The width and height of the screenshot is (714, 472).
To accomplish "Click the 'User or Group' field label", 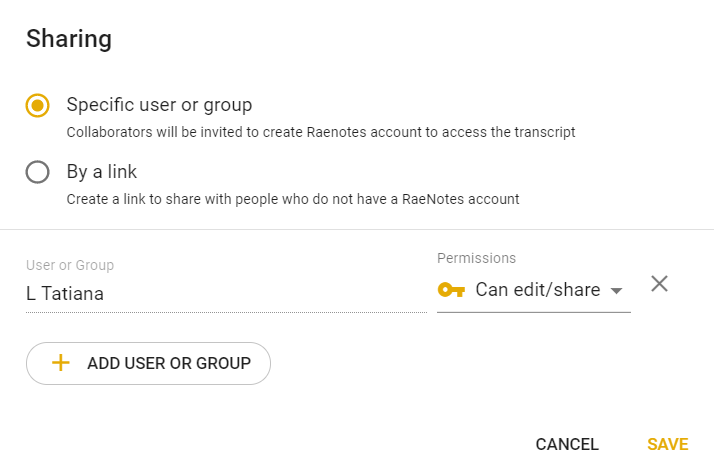I will coord(70,265).
